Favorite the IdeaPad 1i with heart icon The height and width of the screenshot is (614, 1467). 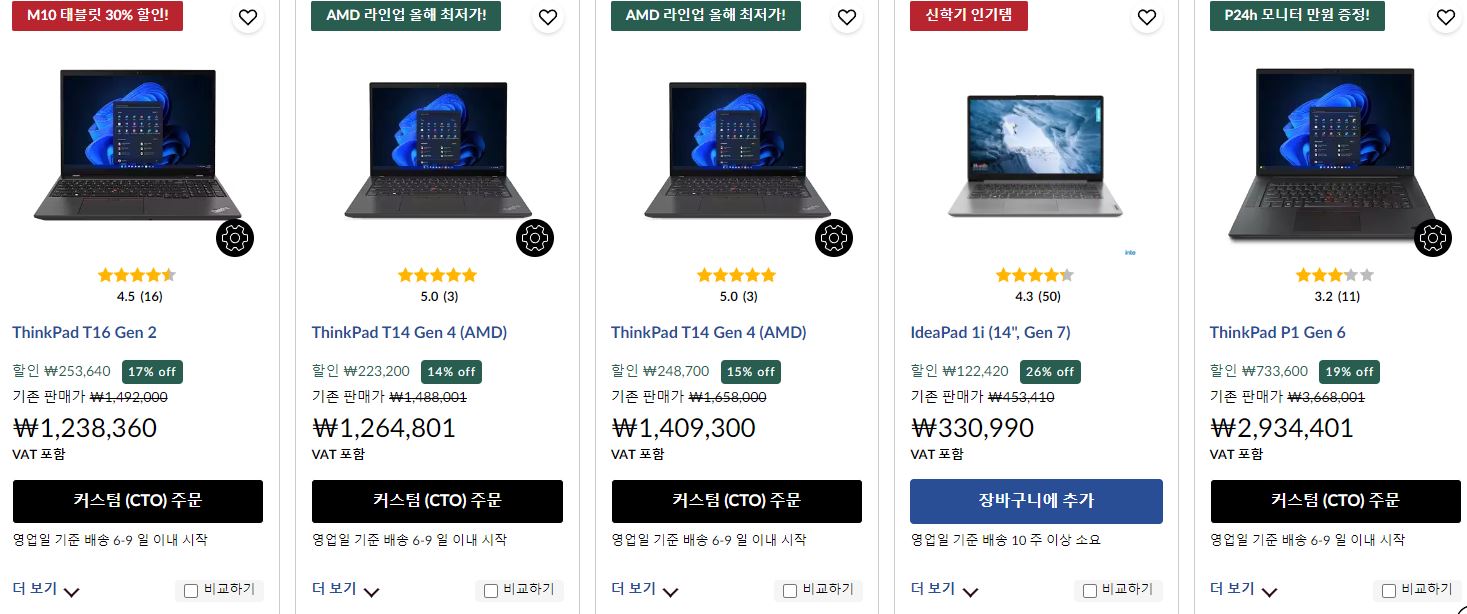[x=1146, y=17]
